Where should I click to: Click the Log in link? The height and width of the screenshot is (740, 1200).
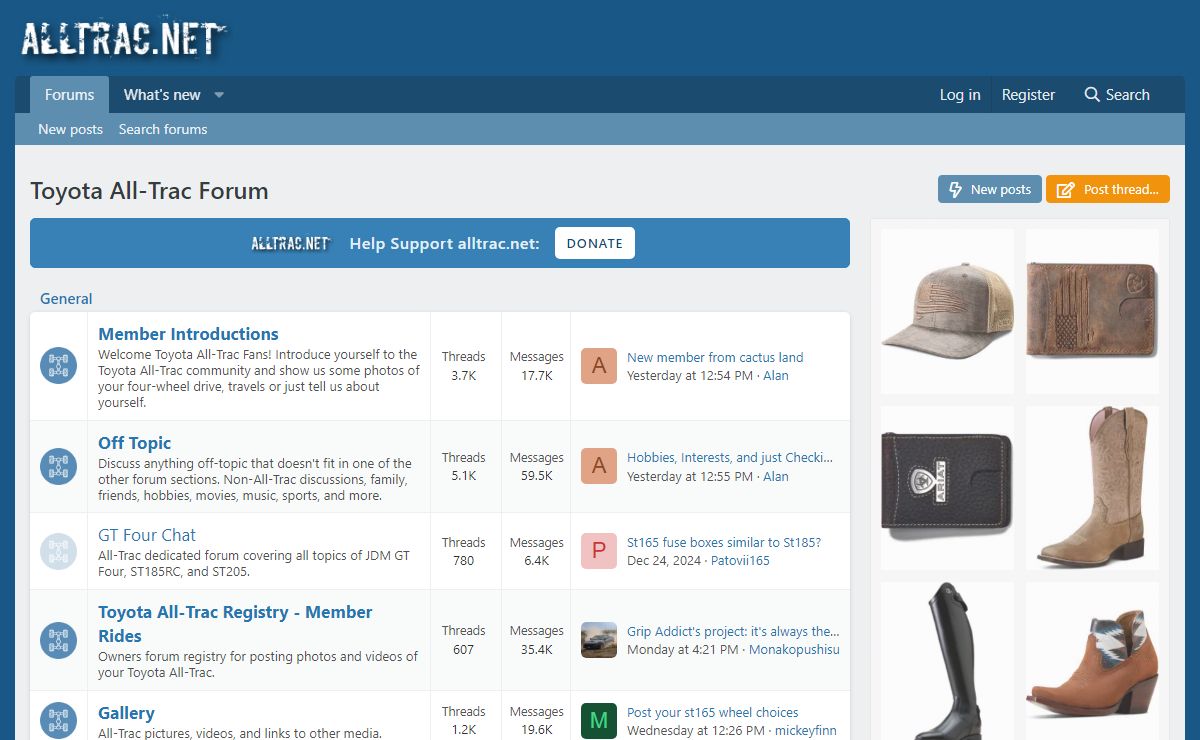960,95
